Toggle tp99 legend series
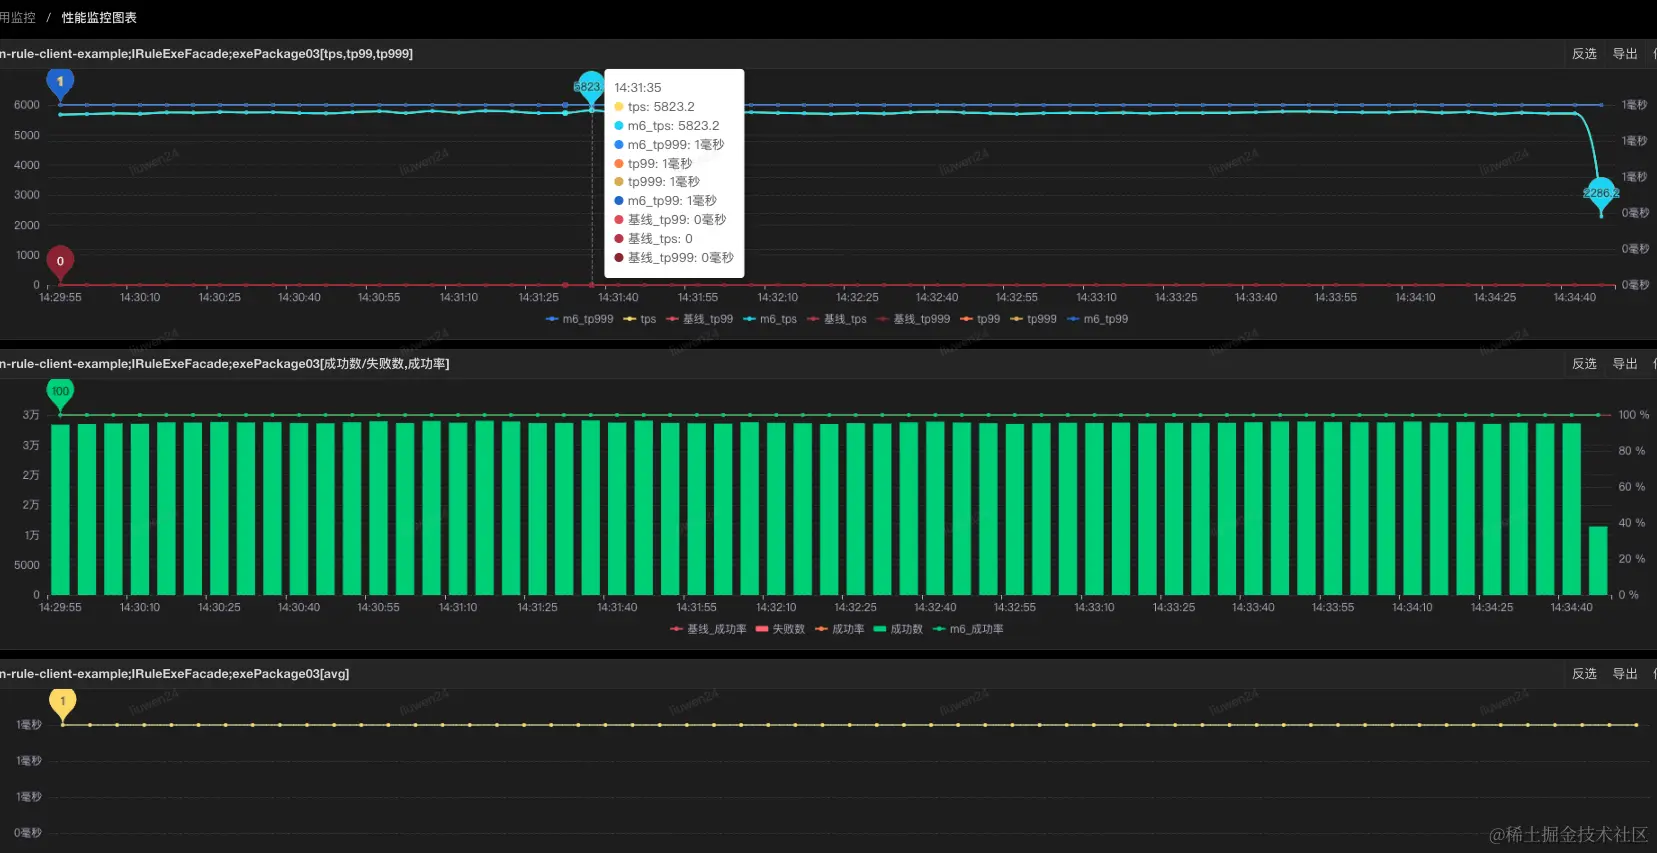Viewport: 1657px width, 853px height. coord(980,319)
